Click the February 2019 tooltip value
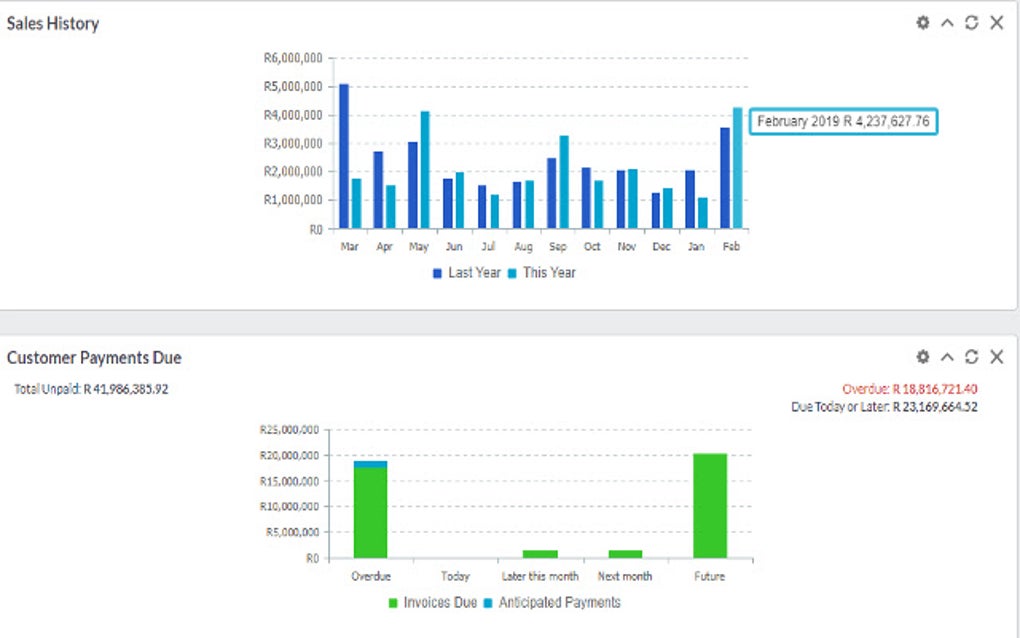Viewport: 1020px width, 638px height. (x=844, y=121)
